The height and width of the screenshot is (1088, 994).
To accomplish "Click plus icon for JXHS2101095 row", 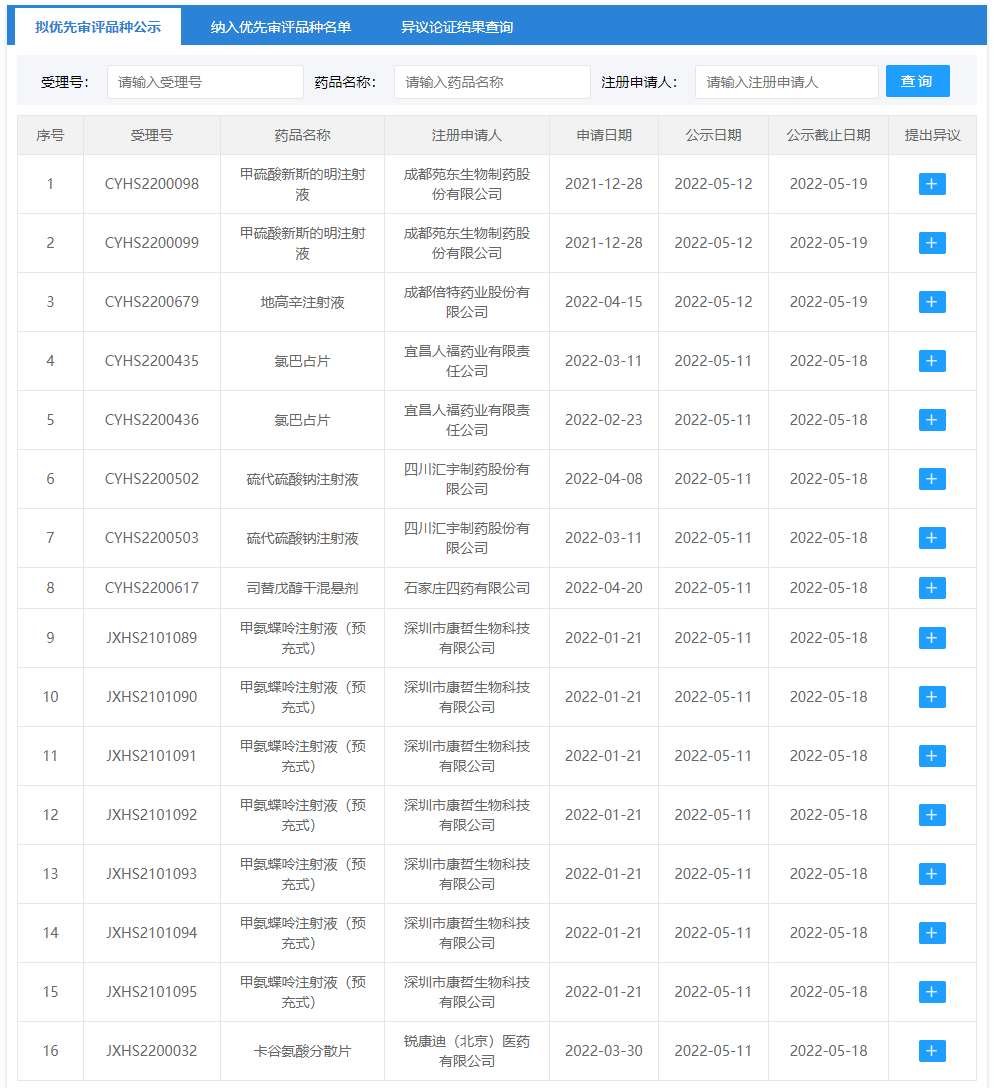I will coord(931,992).
